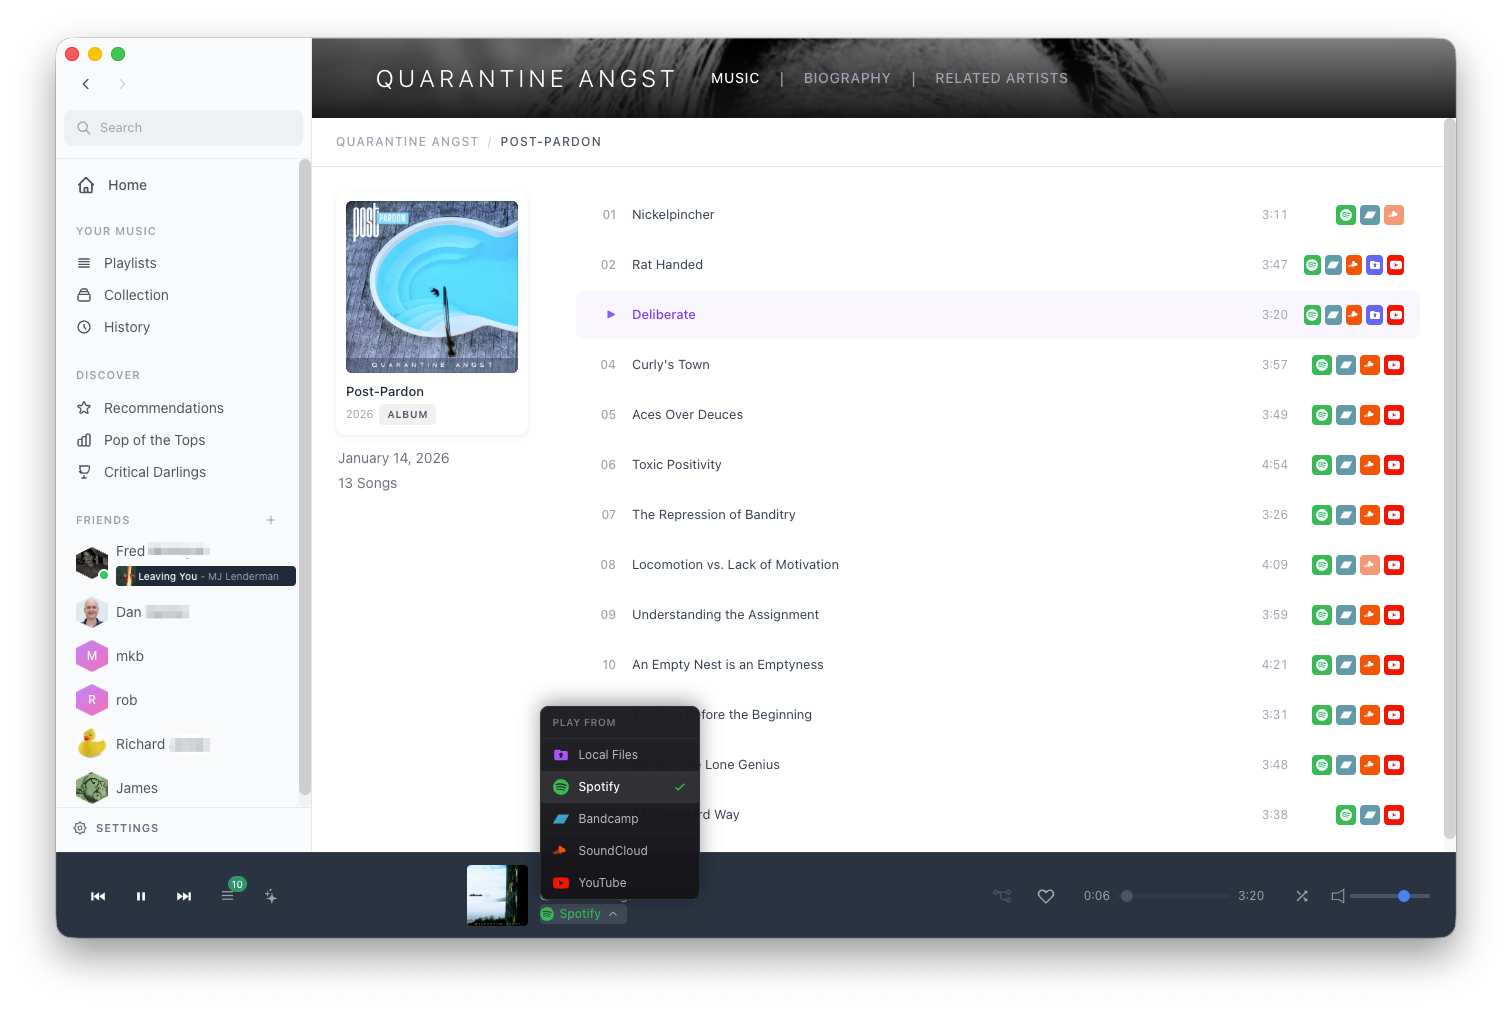Select Bandcamp in the Play From menu

tap(609, 818)
